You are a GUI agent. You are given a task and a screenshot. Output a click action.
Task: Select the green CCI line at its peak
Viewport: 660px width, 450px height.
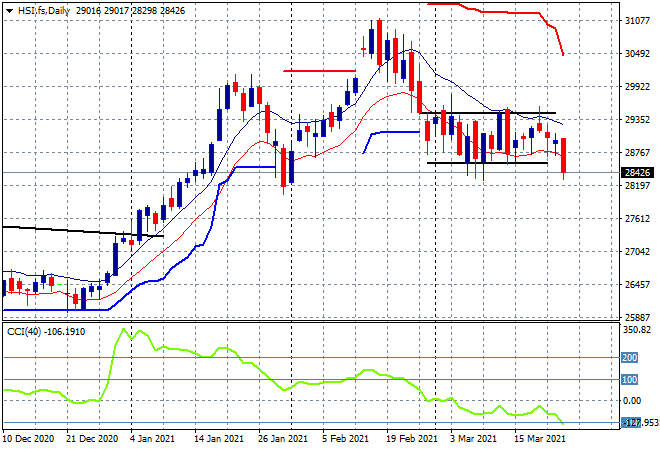(123, 330)
